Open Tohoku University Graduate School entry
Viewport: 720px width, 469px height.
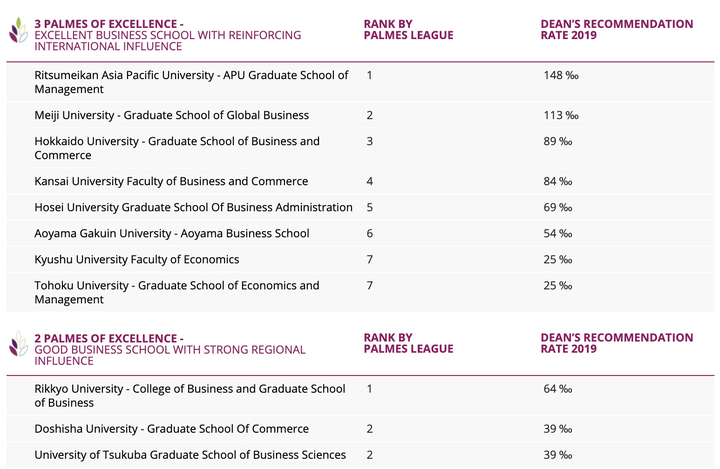click(177, 292)
